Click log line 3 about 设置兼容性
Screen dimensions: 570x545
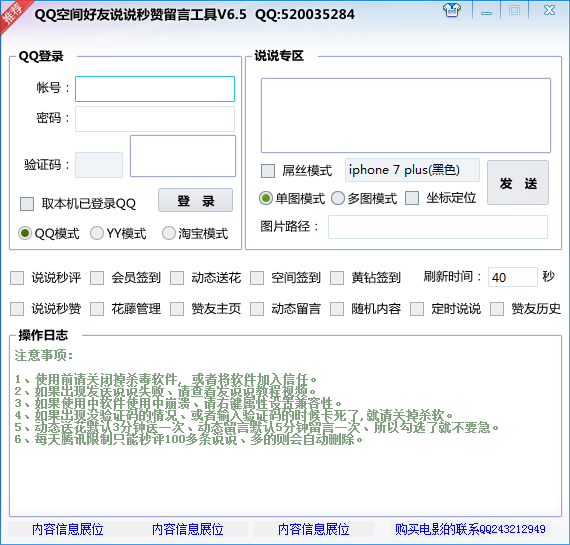coord(178,403)
